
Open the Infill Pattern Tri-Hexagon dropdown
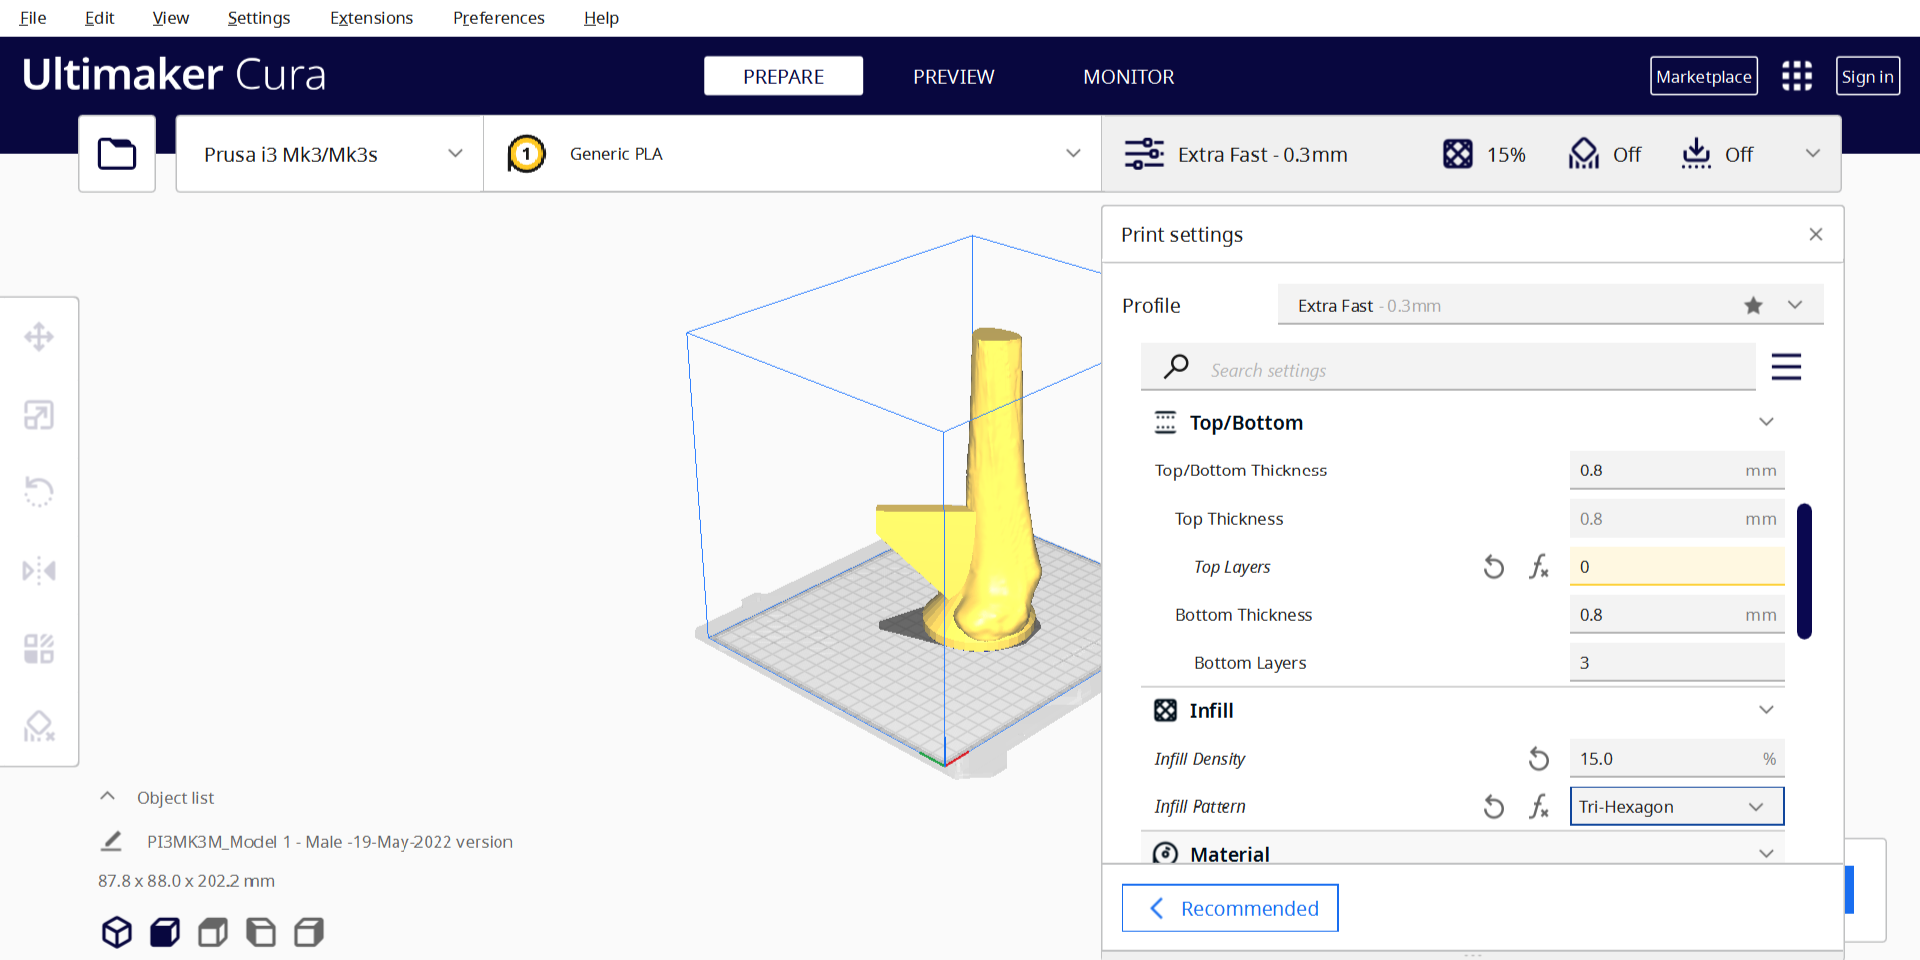pos(1676,807)
